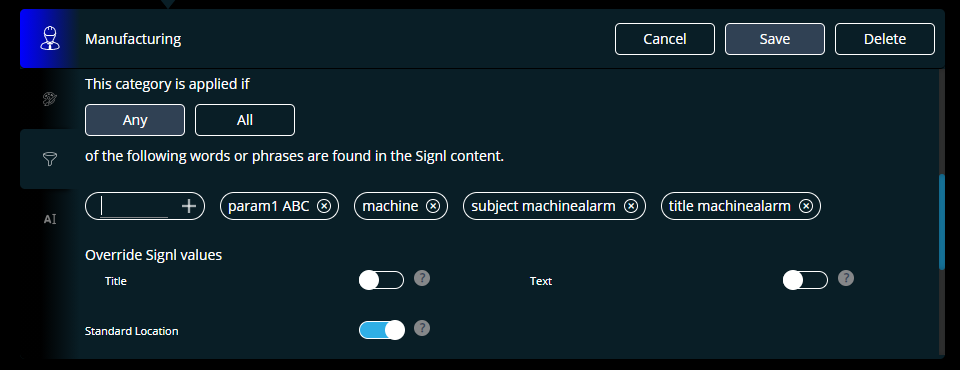Remove the 'machine' keyword tag

point(433,206)
